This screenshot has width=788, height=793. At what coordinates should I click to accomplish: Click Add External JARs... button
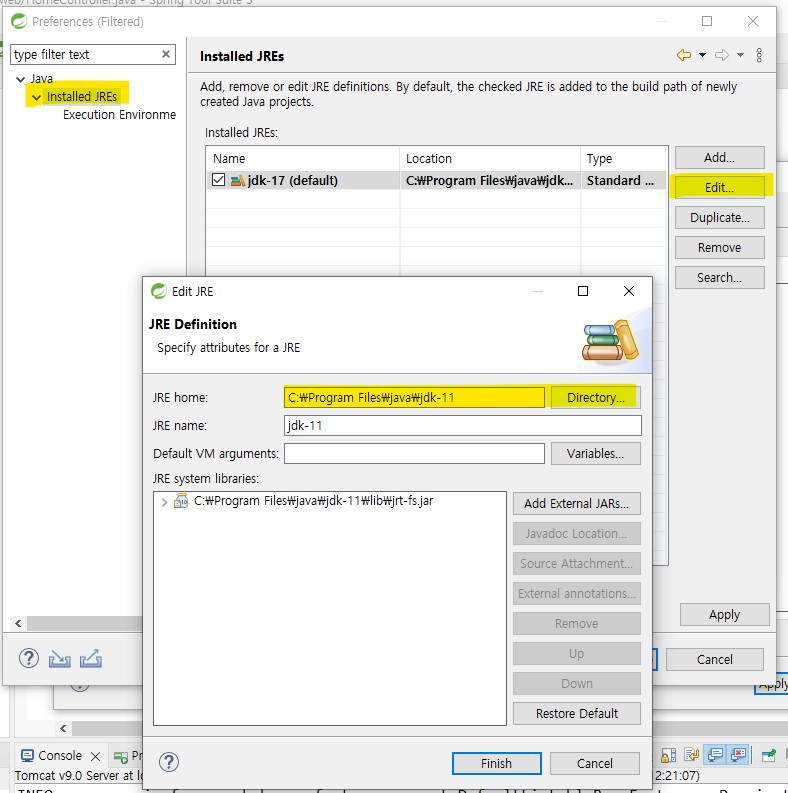(577, 504)
